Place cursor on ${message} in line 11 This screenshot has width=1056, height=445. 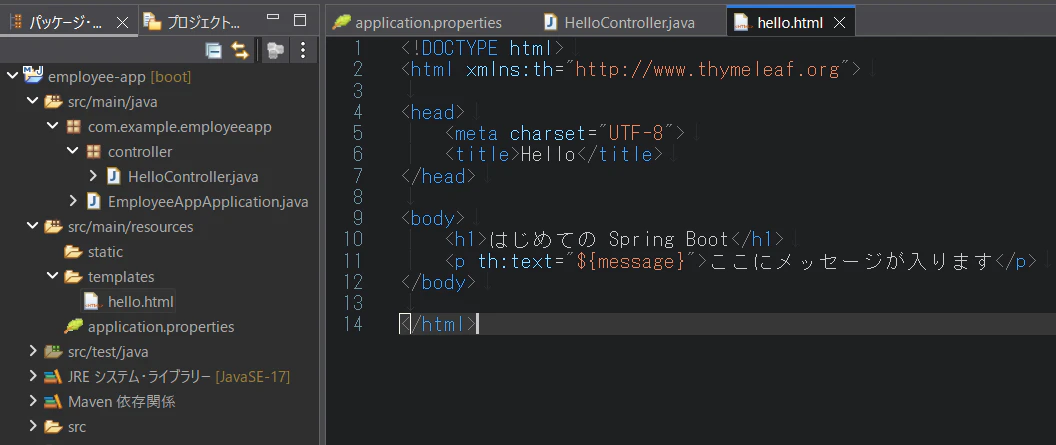point(630,261)
